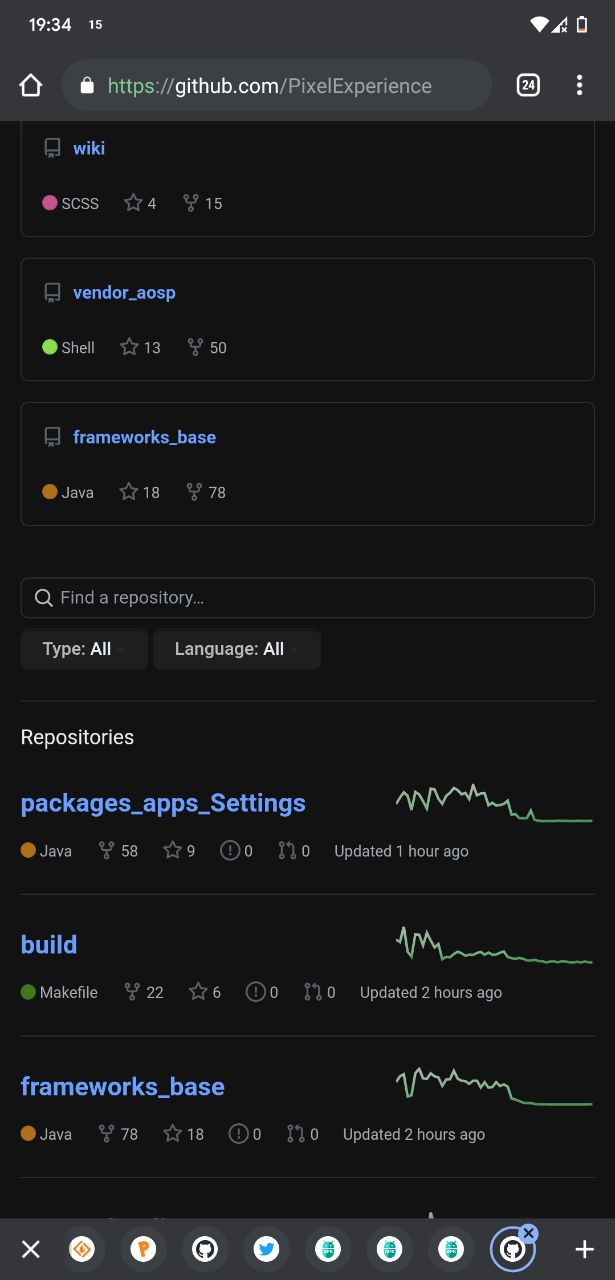Tap the new tab plus icon
Viewport: 615px width, 1280px height.
click(585, 1249)
